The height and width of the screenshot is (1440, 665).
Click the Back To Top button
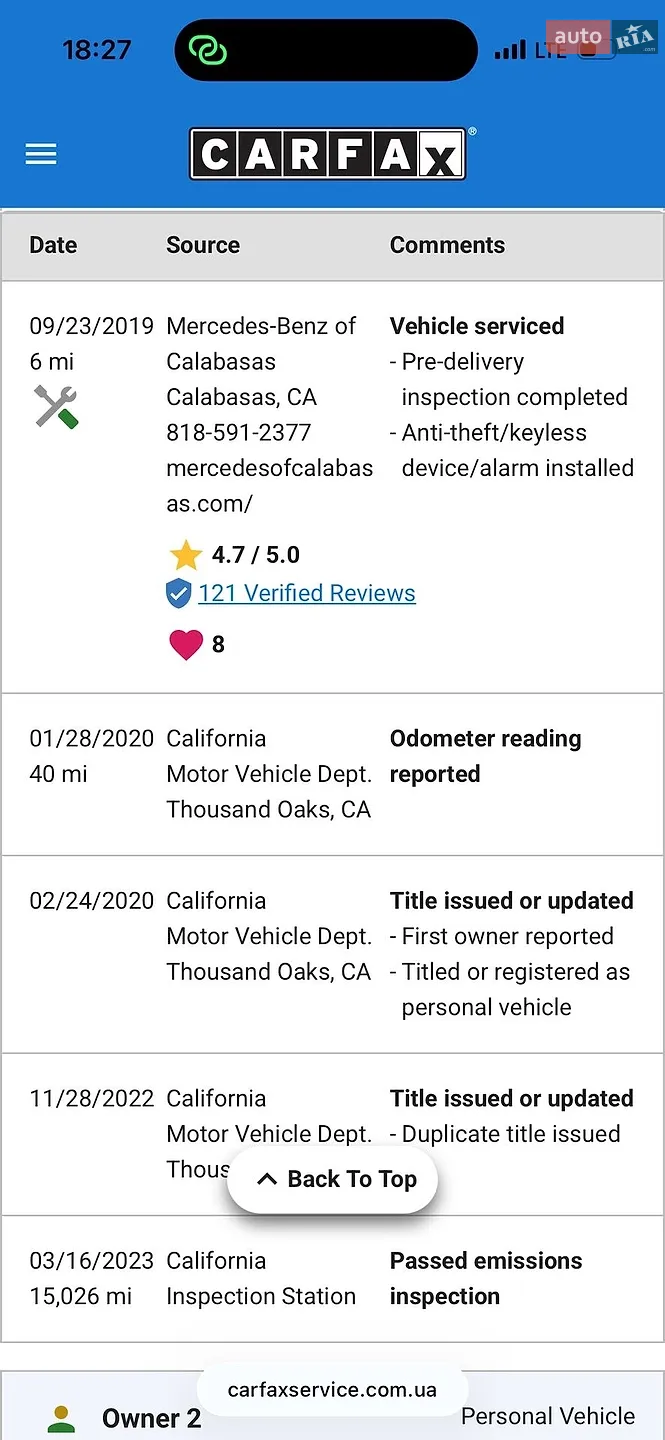tap(332, 1180)
